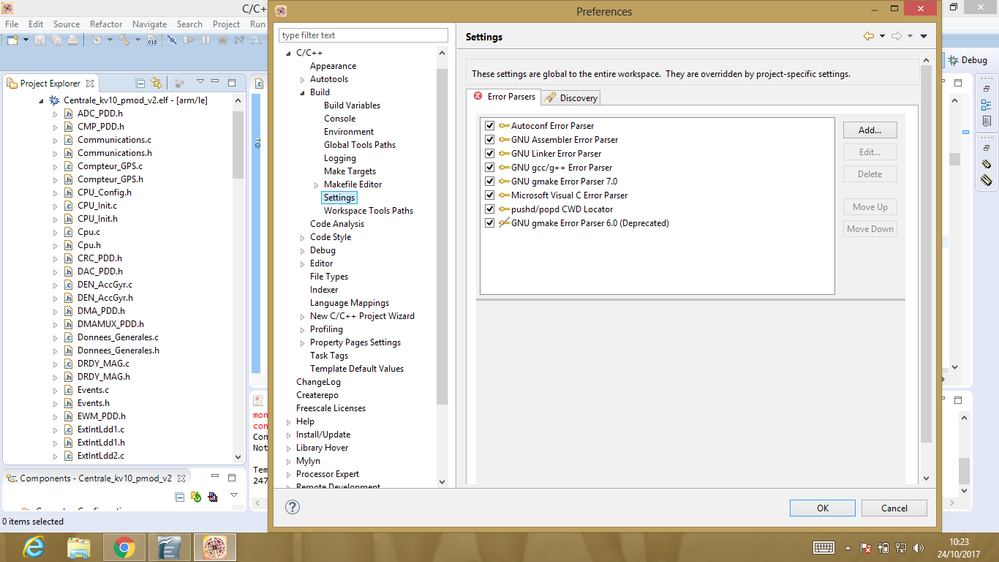Uncheck GNU gmake Error Parser 6.0 (Deprecated)
This screenshot has width=999, height=562.
[489, 223]
